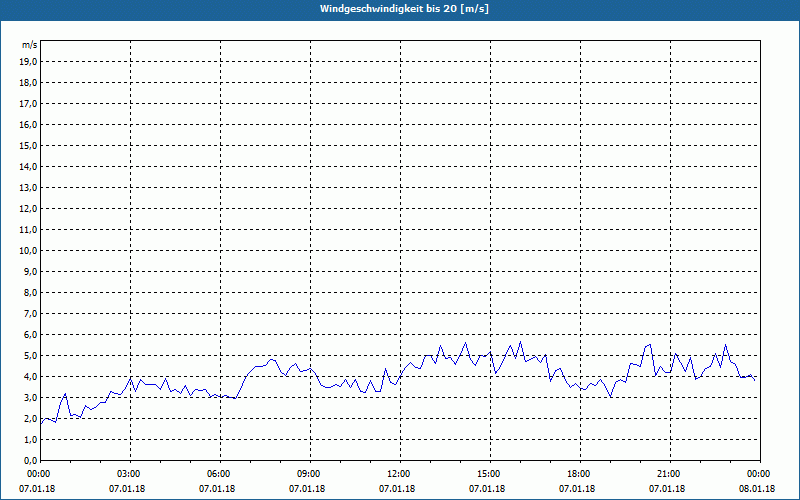Image resolution: width=800 pixels, height=500 pixels.
Task: Click the 09:00 x-axis time label
Action: click(x=310, y=474)
